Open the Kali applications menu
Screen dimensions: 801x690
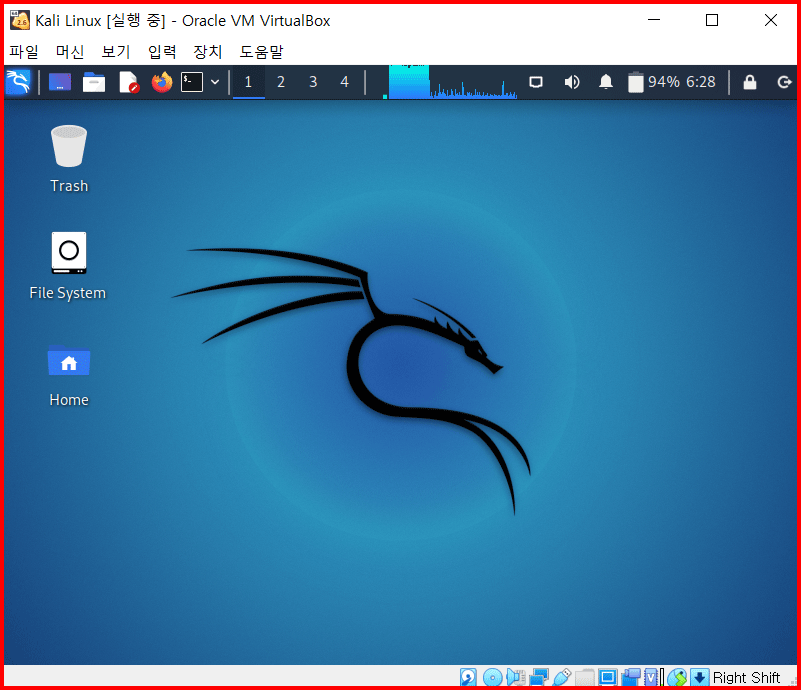pos(18,82)
